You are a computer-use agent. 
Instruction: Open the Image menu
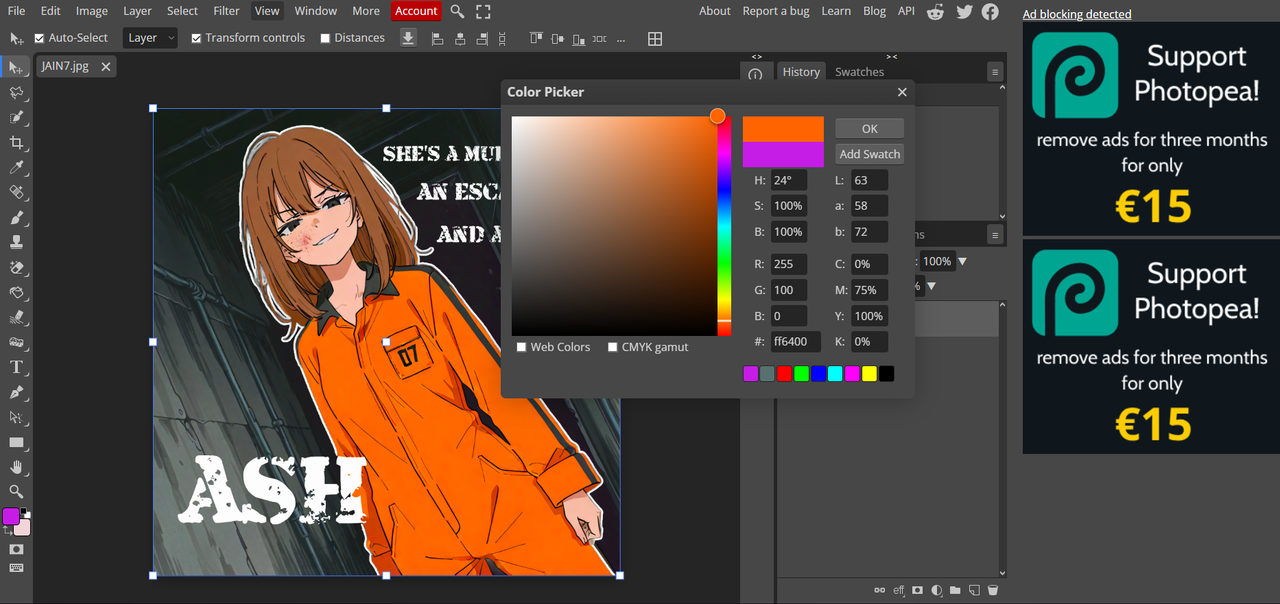tap(92, 11)
